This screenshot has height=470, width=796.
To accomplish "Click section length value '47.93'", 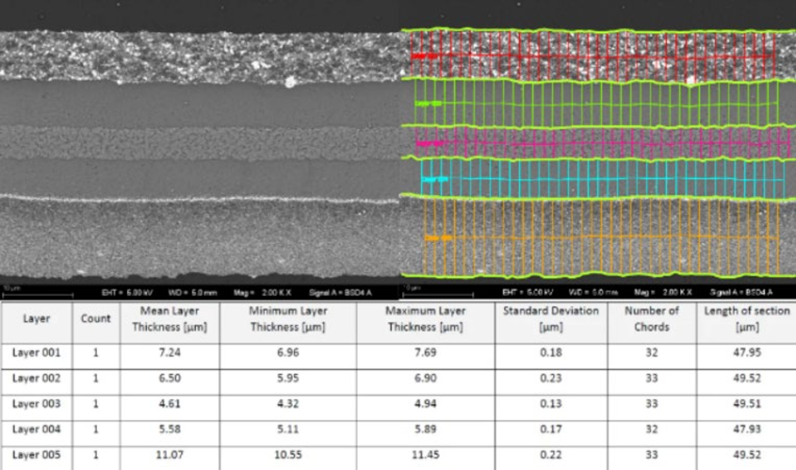I will coord(747,429).
